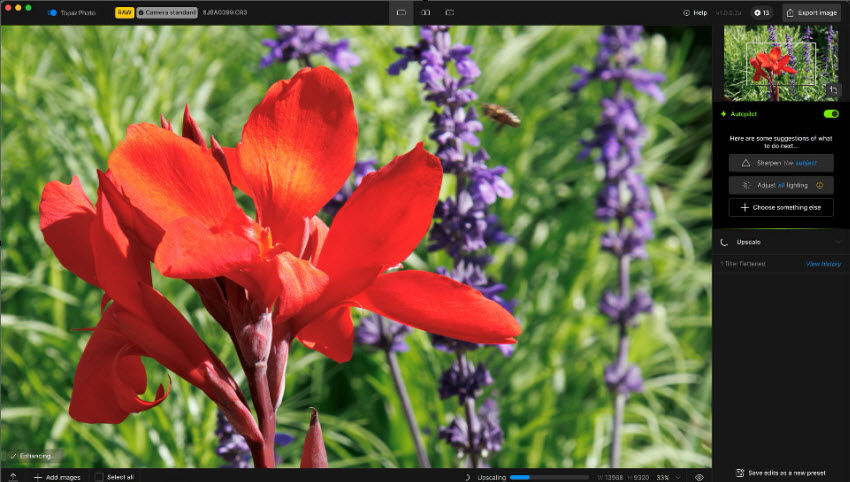Viewport: 850px width, 482px height.
Task: Open the Camera standard profile selector
Action: click(x=167, y=12)
